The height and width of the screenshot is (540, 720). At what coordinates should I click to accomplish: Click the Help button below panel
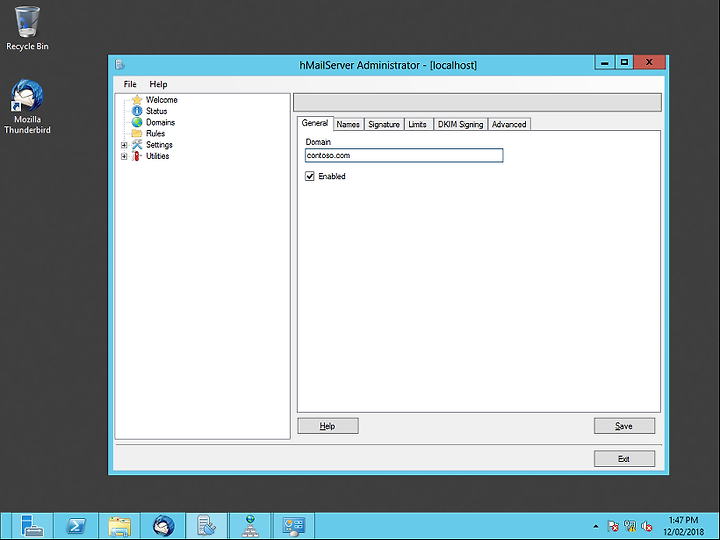[327, 426]
